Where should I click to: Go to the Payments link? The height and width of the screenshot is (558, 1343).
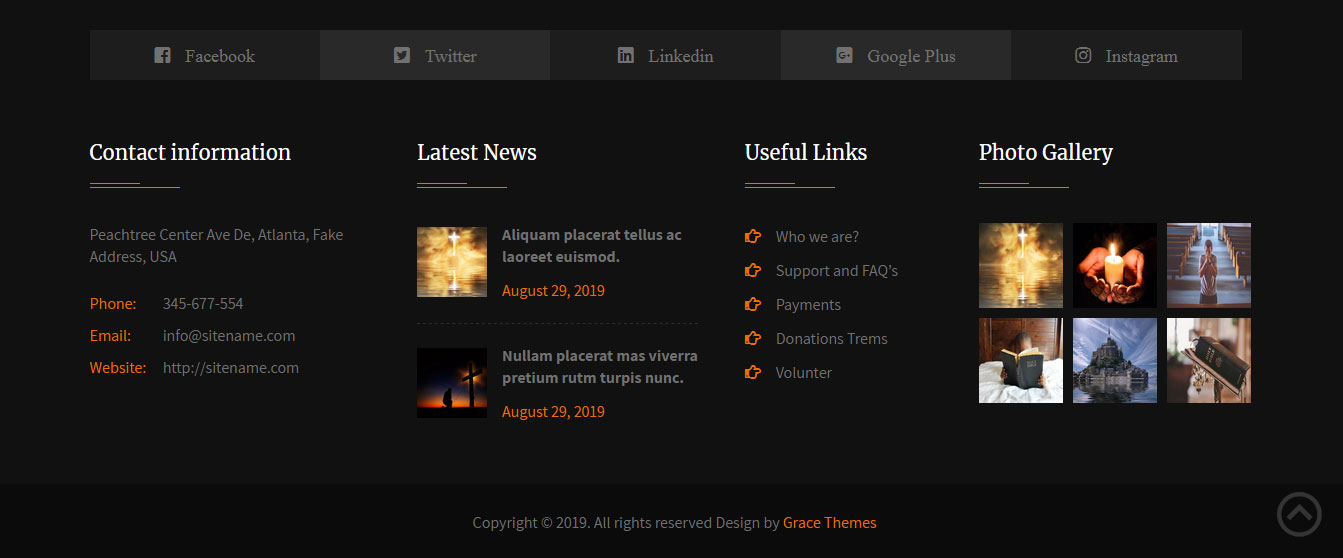[x=808, y=305]
